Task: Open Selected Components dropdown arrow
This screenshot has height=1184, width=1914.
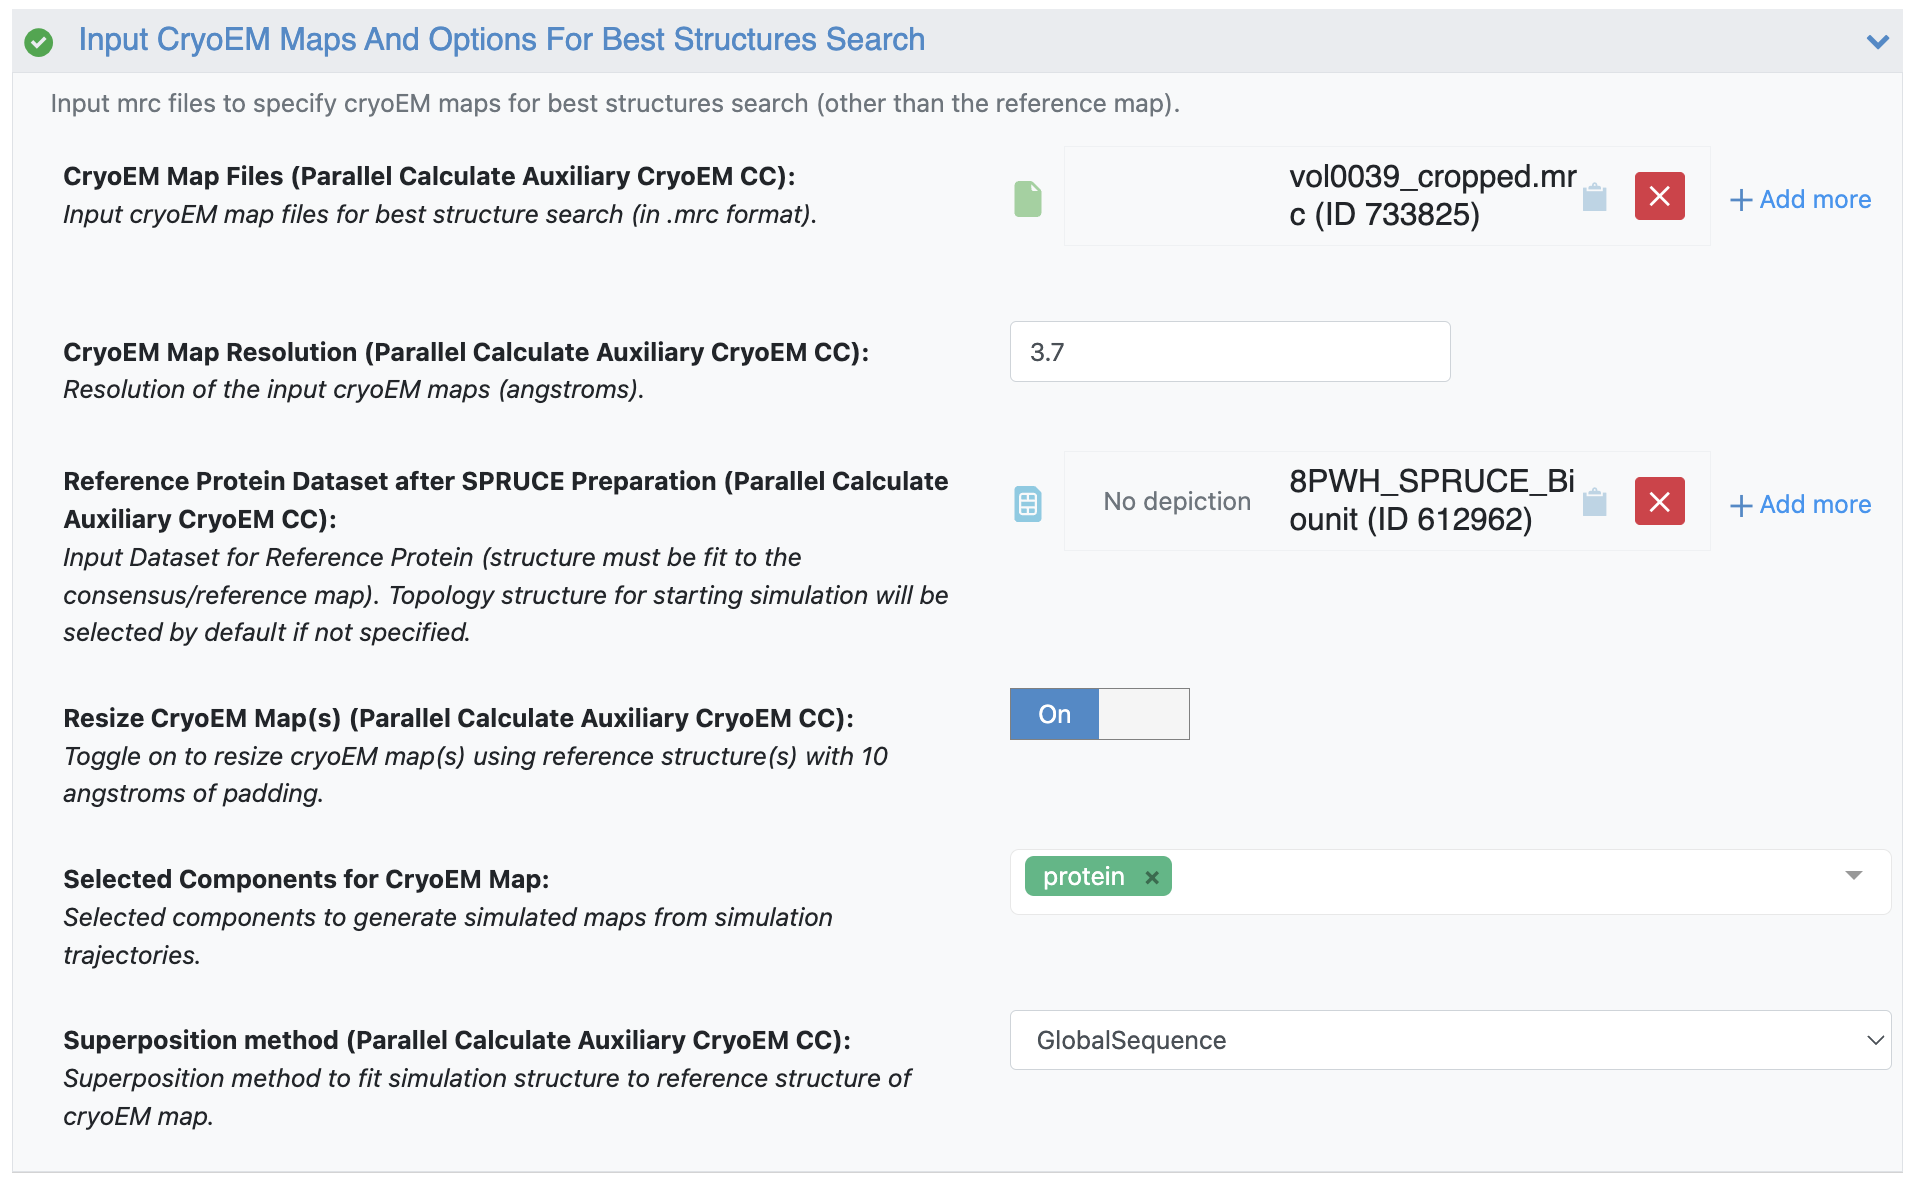Action: click(1853, 876)
